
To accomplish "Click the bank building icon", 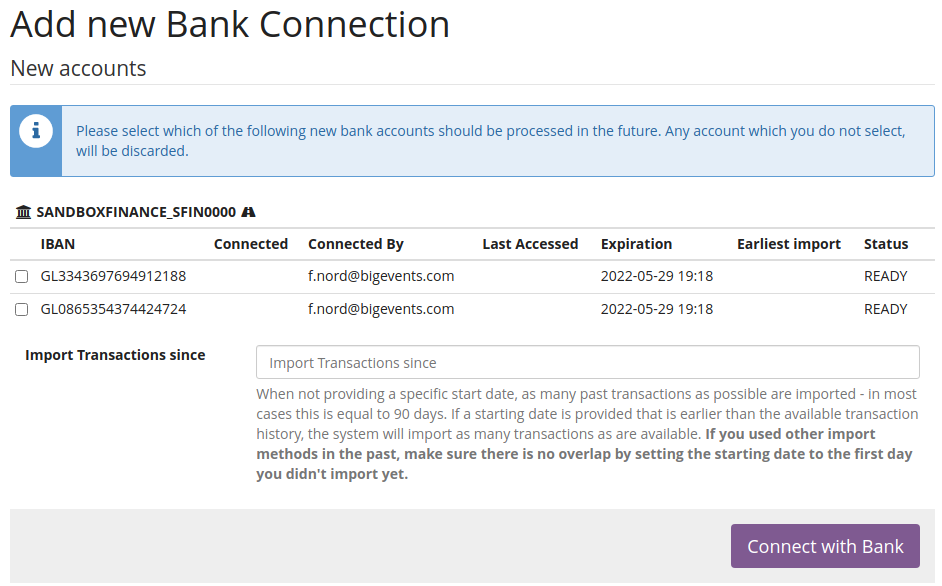I will pyautogui.click(x=24, y=212).
